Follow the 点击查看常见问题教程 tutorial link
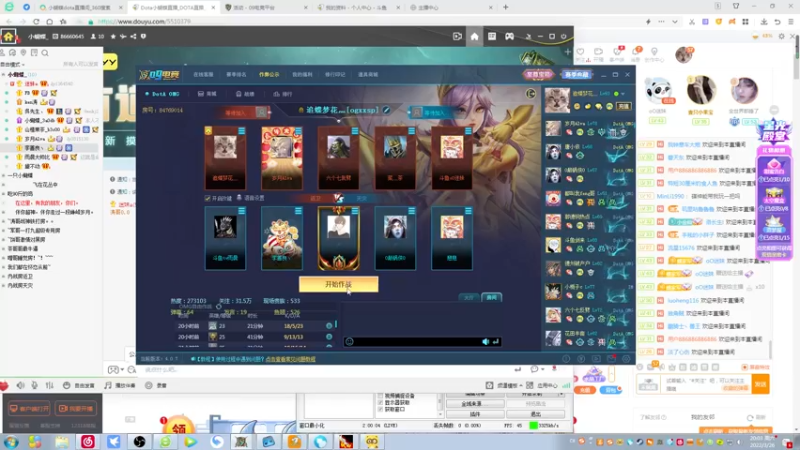Image resolution: width=800 pixels, height=450 pixels. click(290, 359)
